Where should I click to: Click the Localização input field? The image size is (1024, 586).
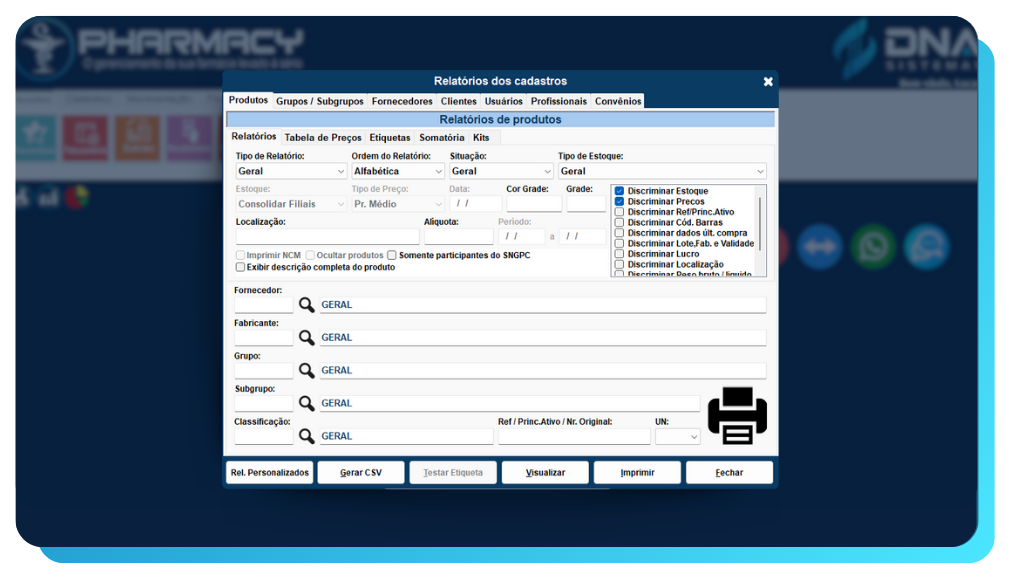327,236
